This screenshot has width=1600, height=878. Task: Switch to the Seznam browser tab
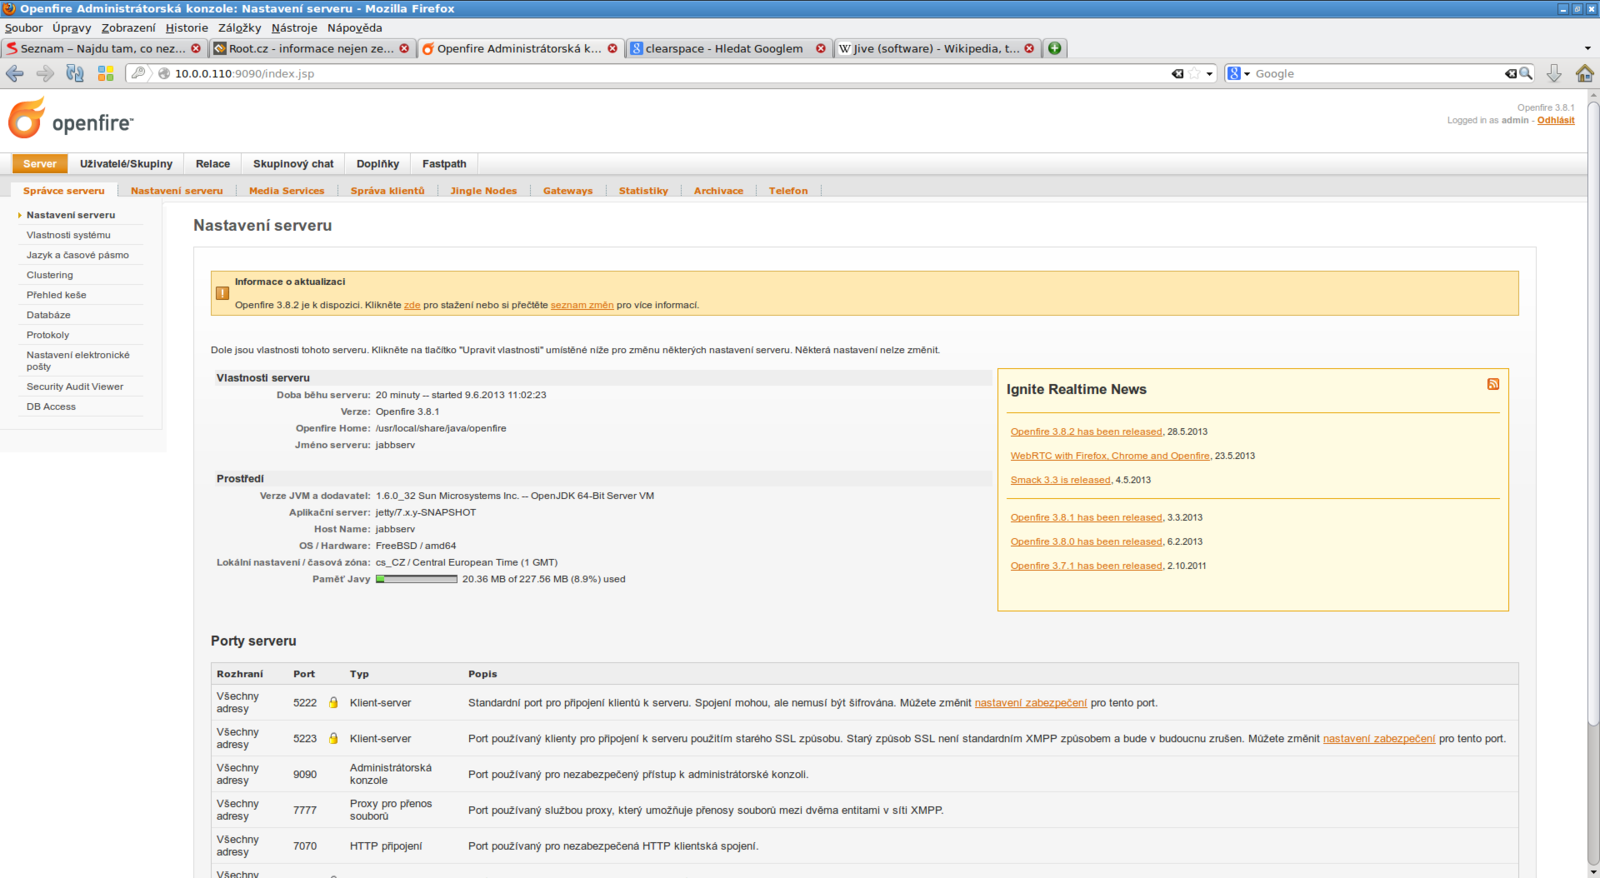(103, 48)
